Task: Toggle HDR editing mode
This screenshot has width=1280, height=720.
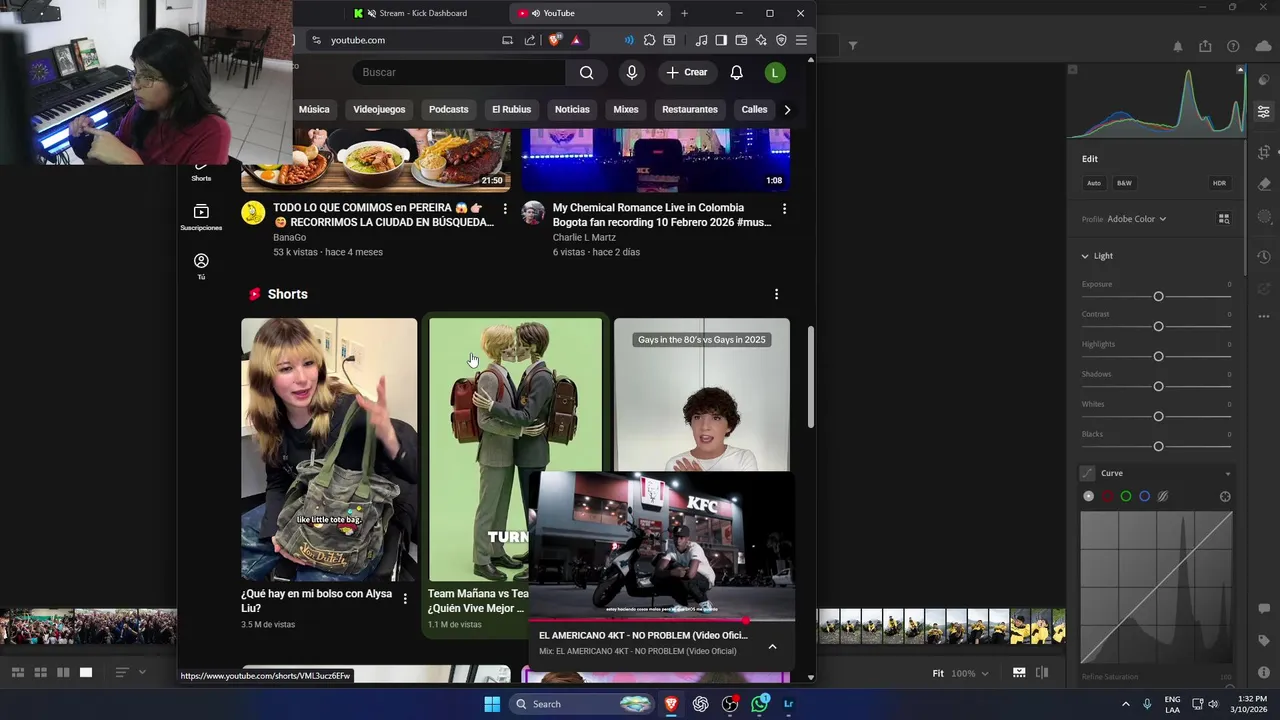Action: 1219,183
